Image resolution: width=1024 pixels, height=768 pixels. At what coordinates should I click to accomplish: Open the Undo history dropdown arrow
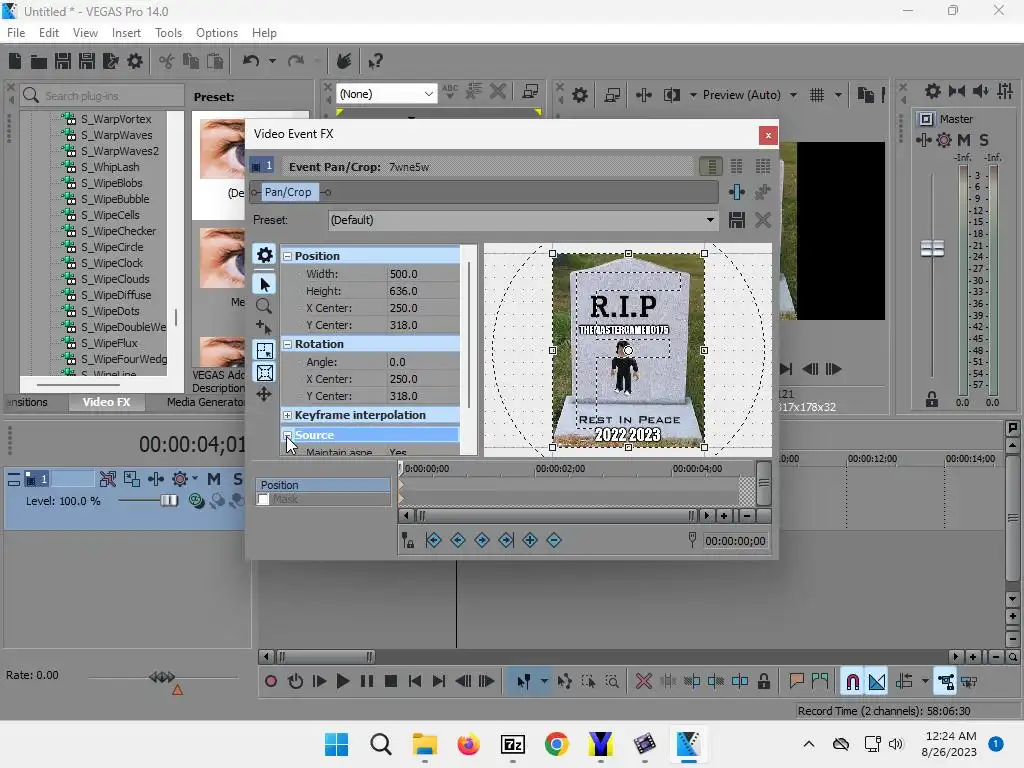pos(272,61)
